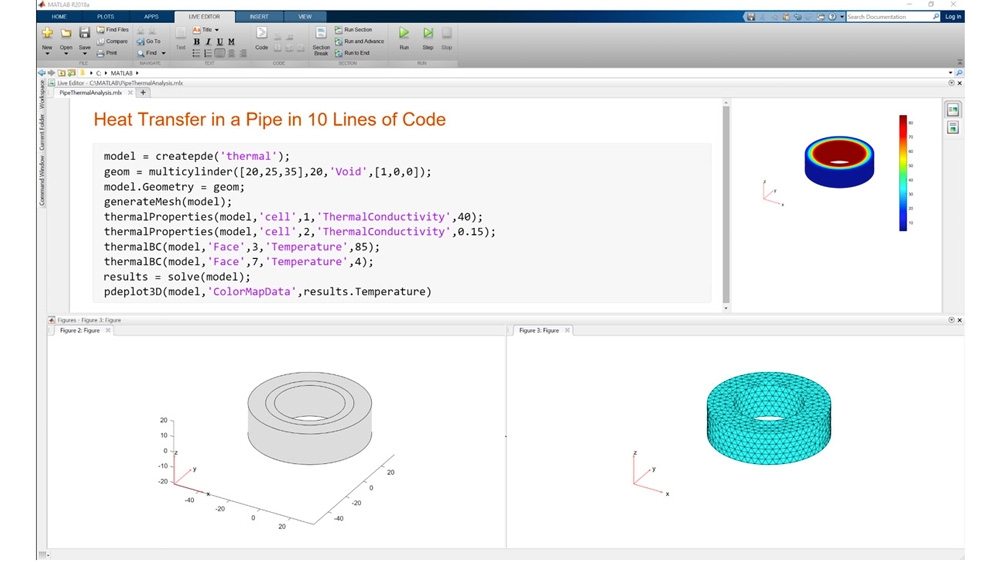Toggle italic text formatting
Viewport: 1000px width, 562px height.
208,42
